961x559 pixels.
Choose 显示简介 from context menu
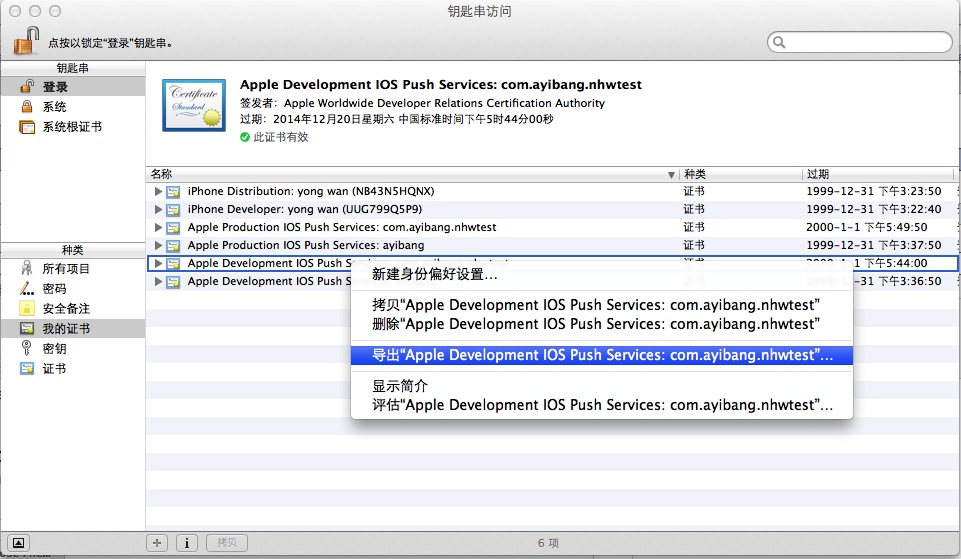click(602, 386)
